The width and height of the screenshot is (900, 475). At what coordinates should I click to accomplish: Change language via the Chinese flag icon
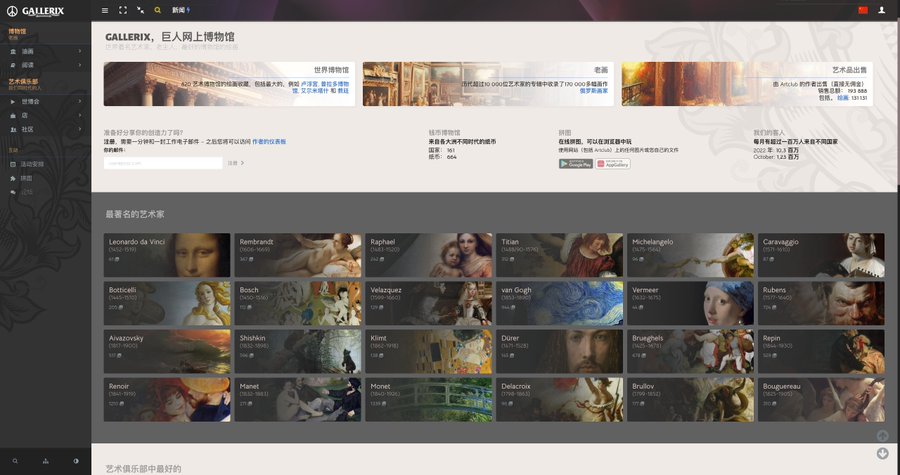click(x=863, y=10)
